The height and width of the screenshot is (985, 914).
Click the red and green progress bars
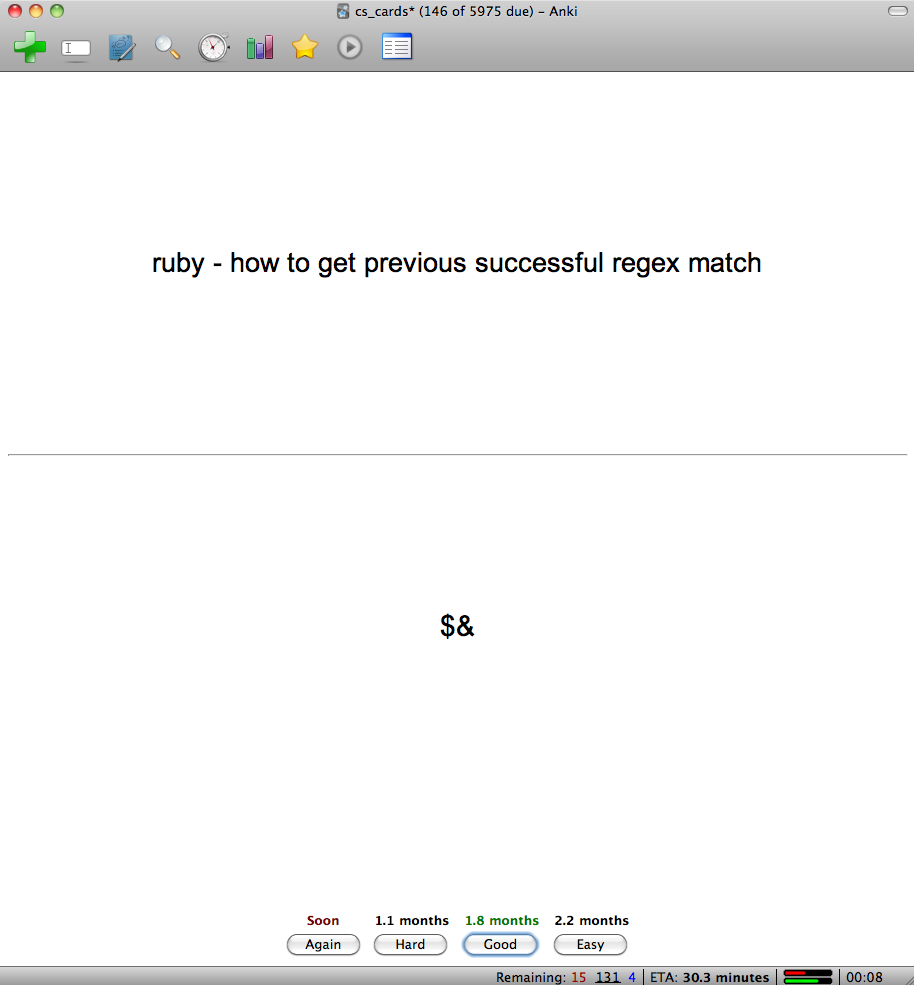pyautogui.click(x=808, y=976)
